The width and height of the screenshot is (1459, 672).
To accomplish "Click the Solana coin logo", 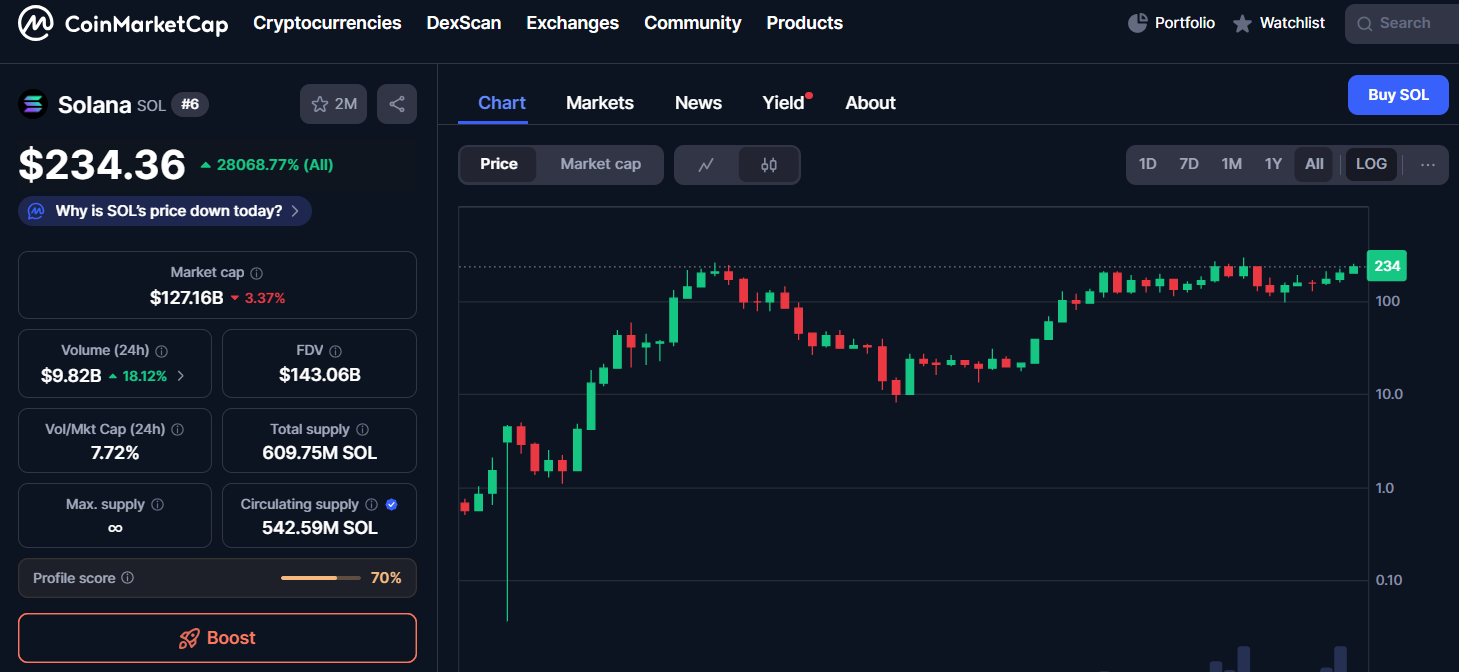I will tap(33, 103).
